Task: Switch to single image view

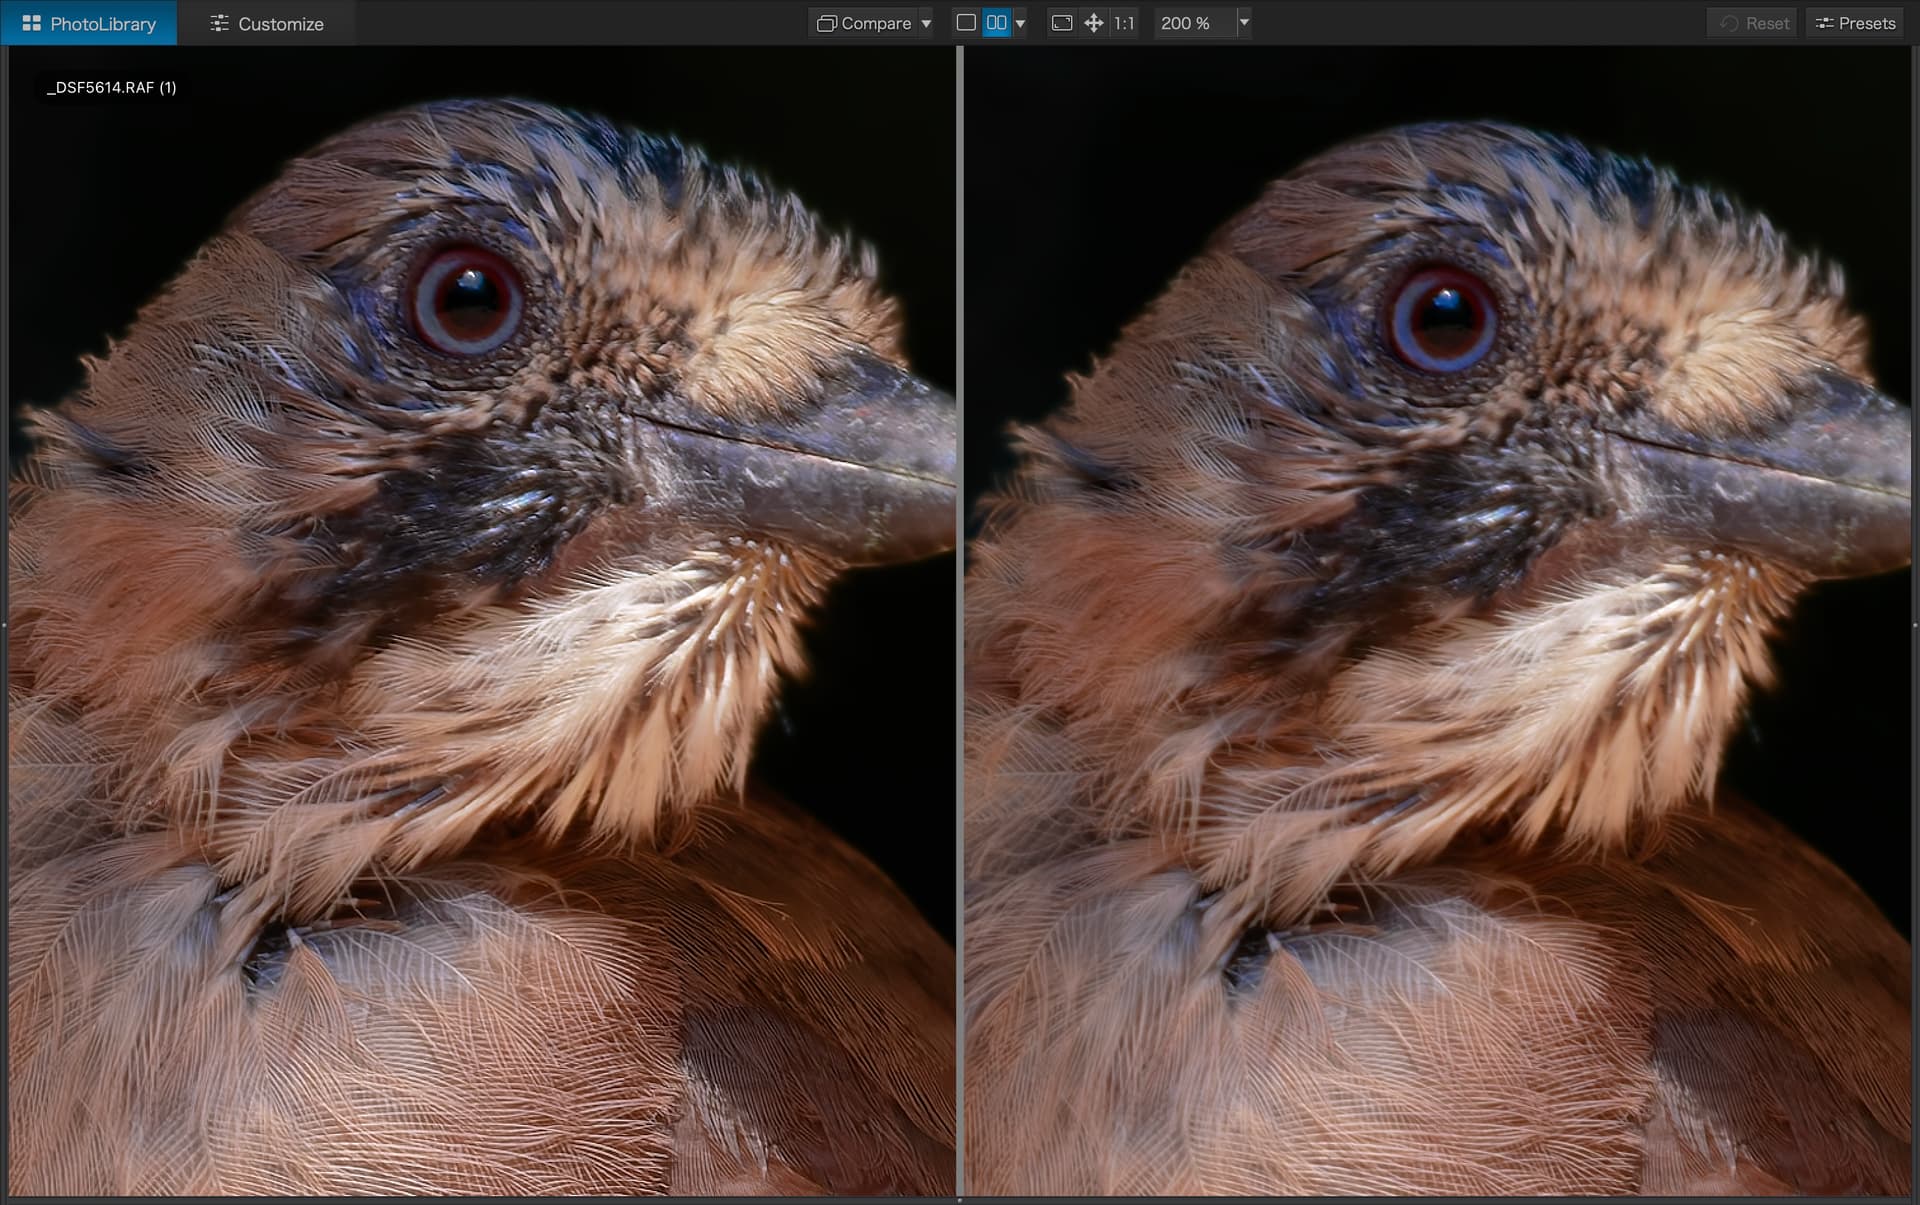Action: (x=966, y=23)
